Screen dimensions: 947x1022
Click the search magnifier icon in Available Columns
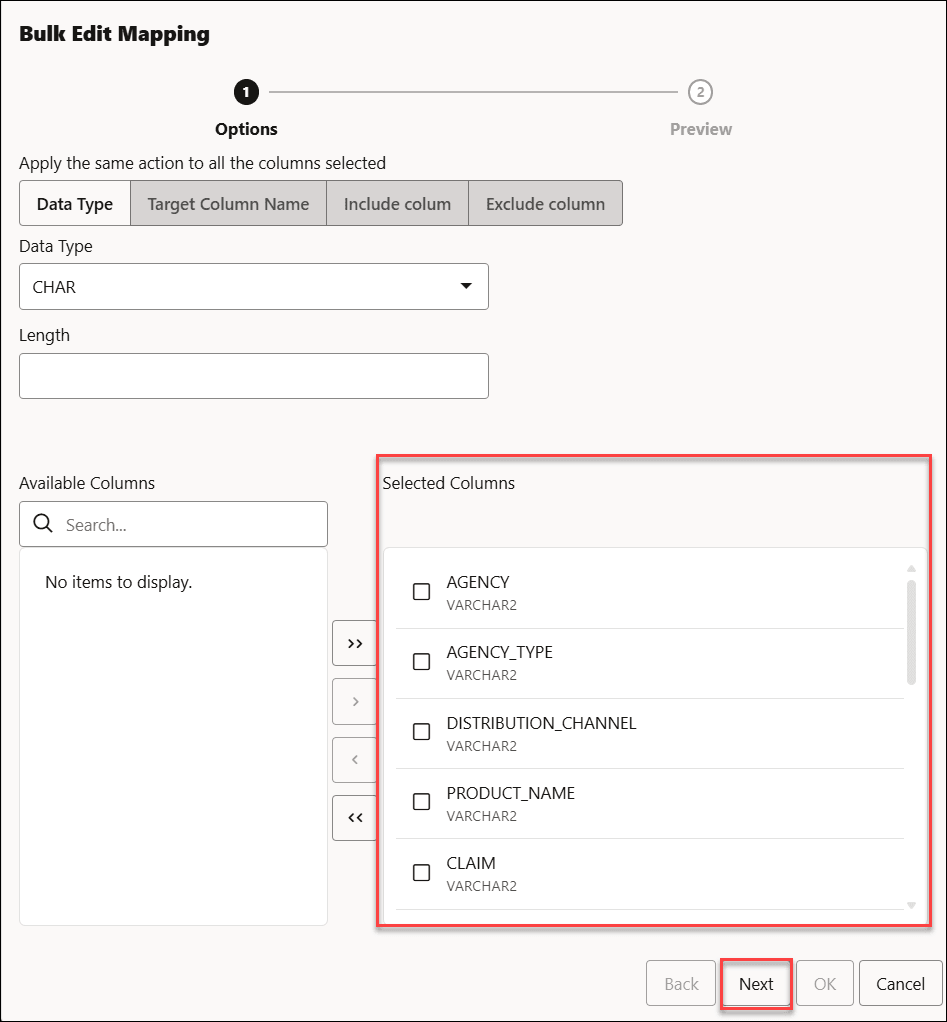[x=43, y=524]
